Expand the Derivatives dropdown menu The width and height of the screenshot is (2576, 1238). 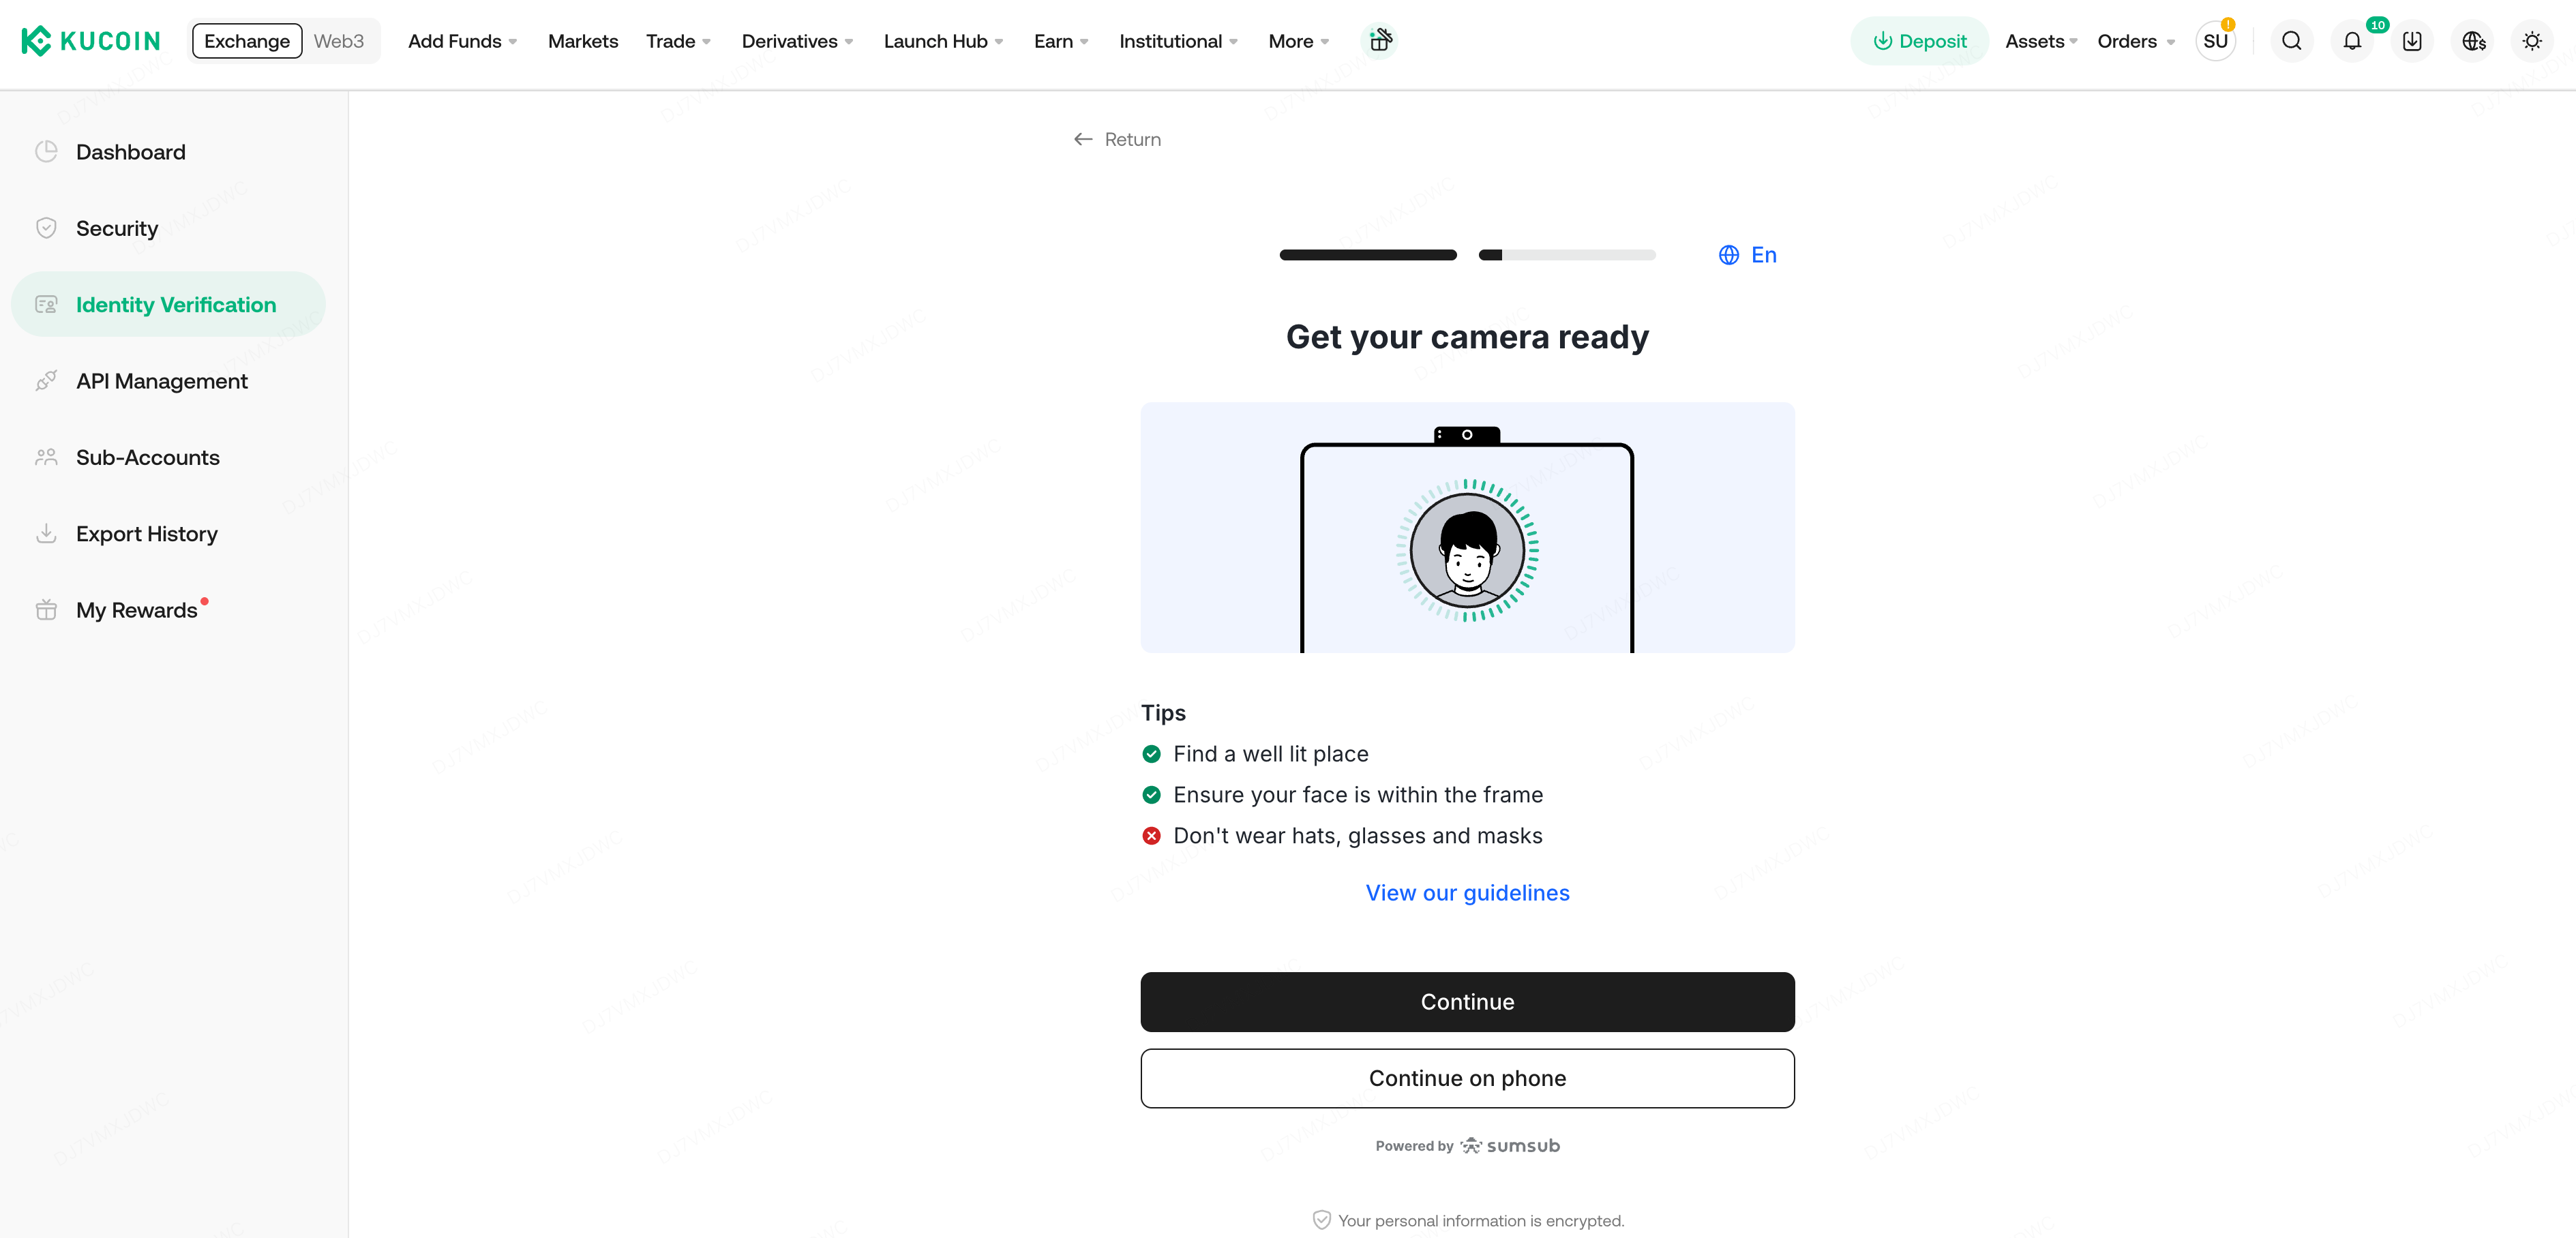tap(797, 41)
